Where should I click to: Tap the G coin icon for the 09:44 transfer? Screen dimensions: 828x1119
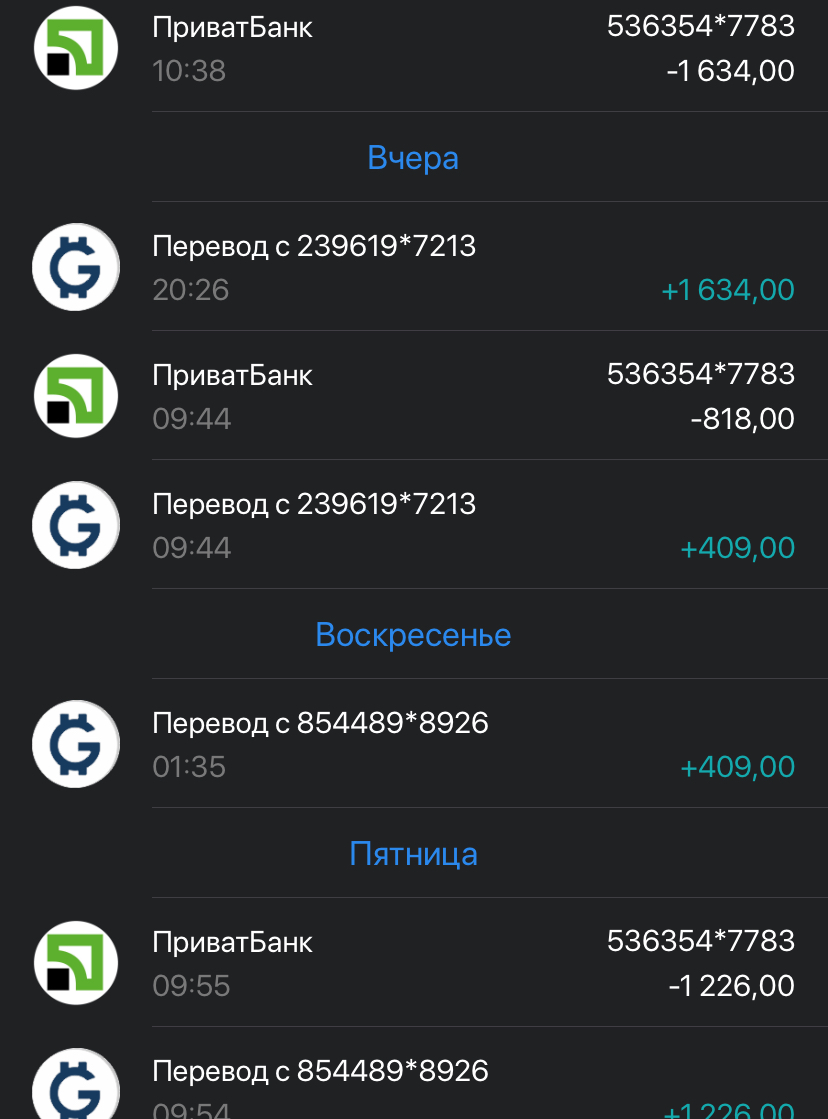click(76, 525)
